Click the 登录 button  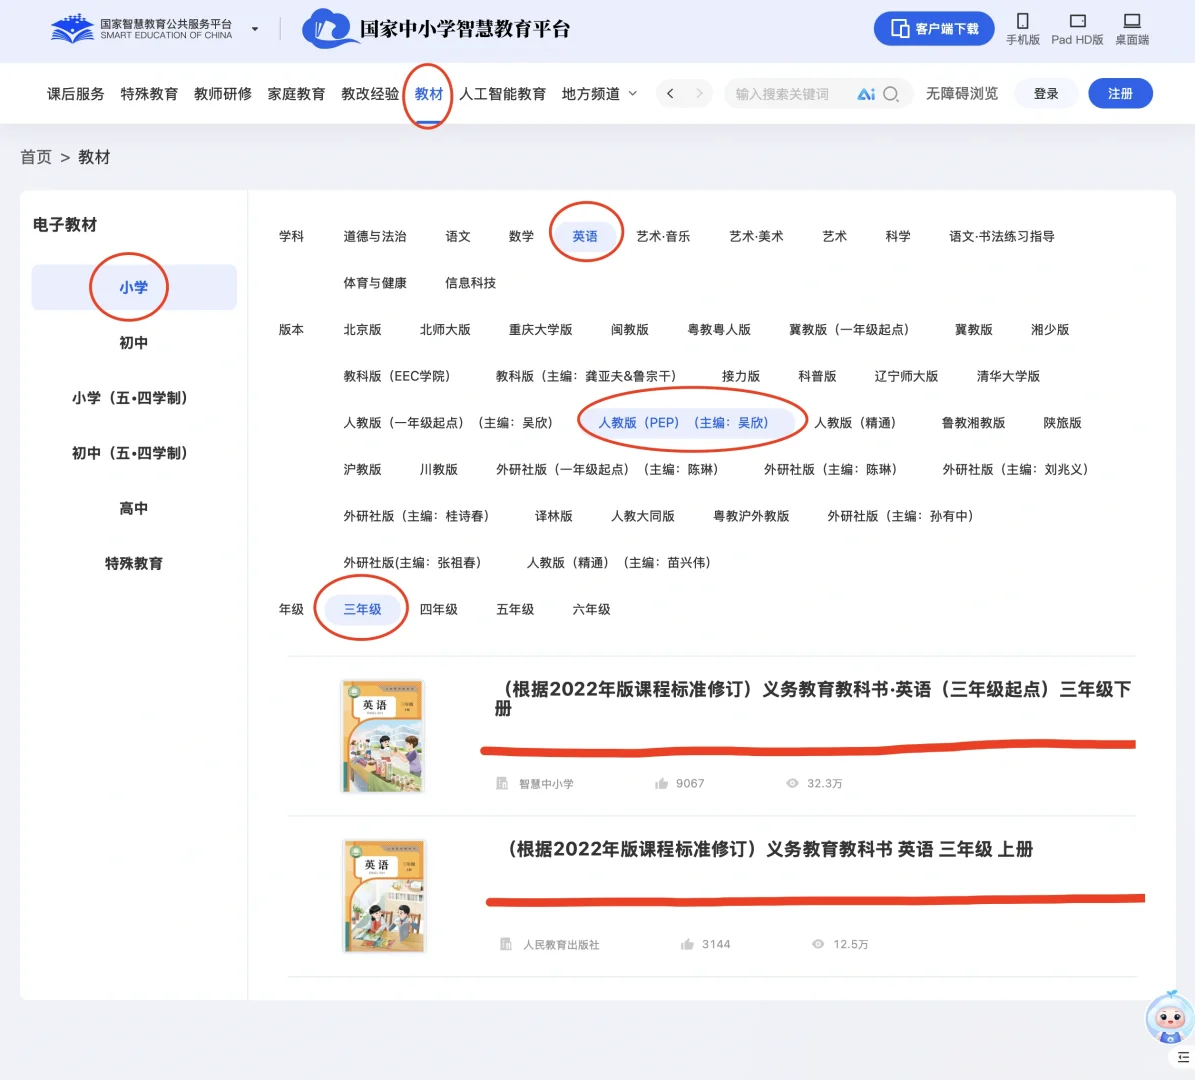pos(1046,93)
